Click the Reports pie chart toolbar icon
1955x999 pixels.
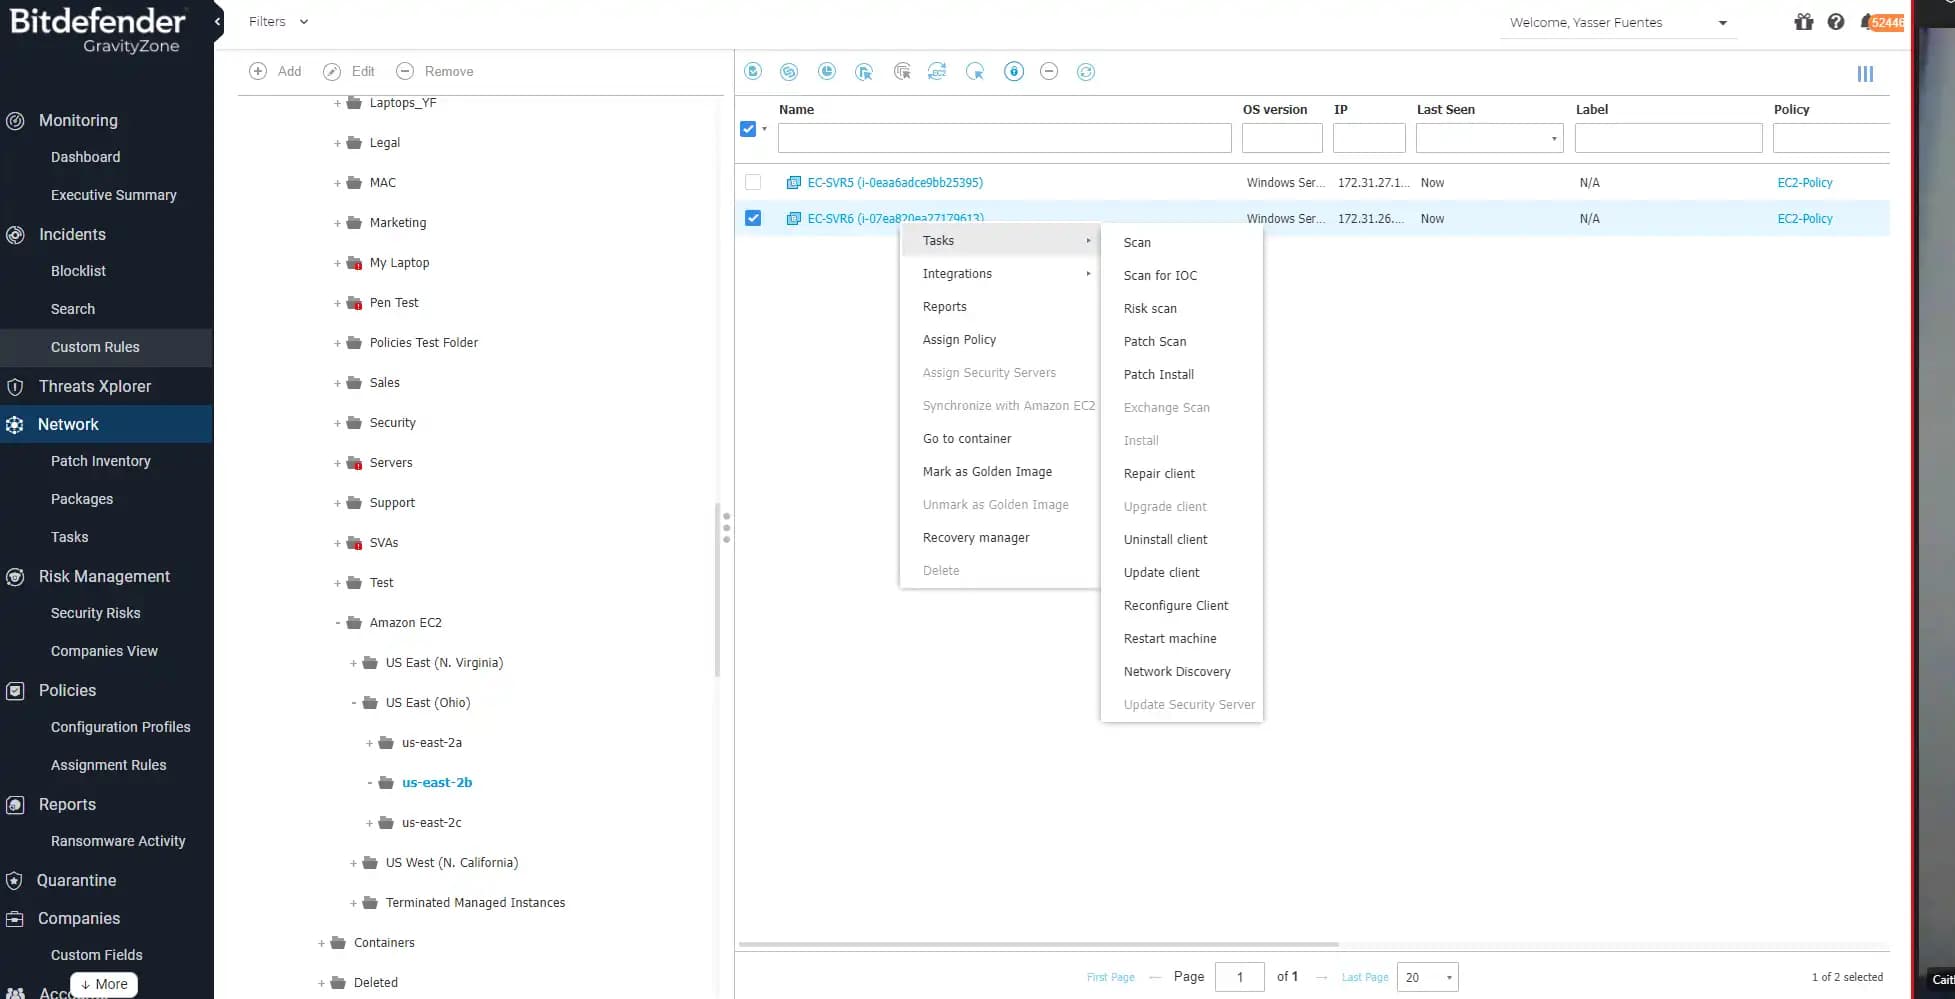click(827, 71)
